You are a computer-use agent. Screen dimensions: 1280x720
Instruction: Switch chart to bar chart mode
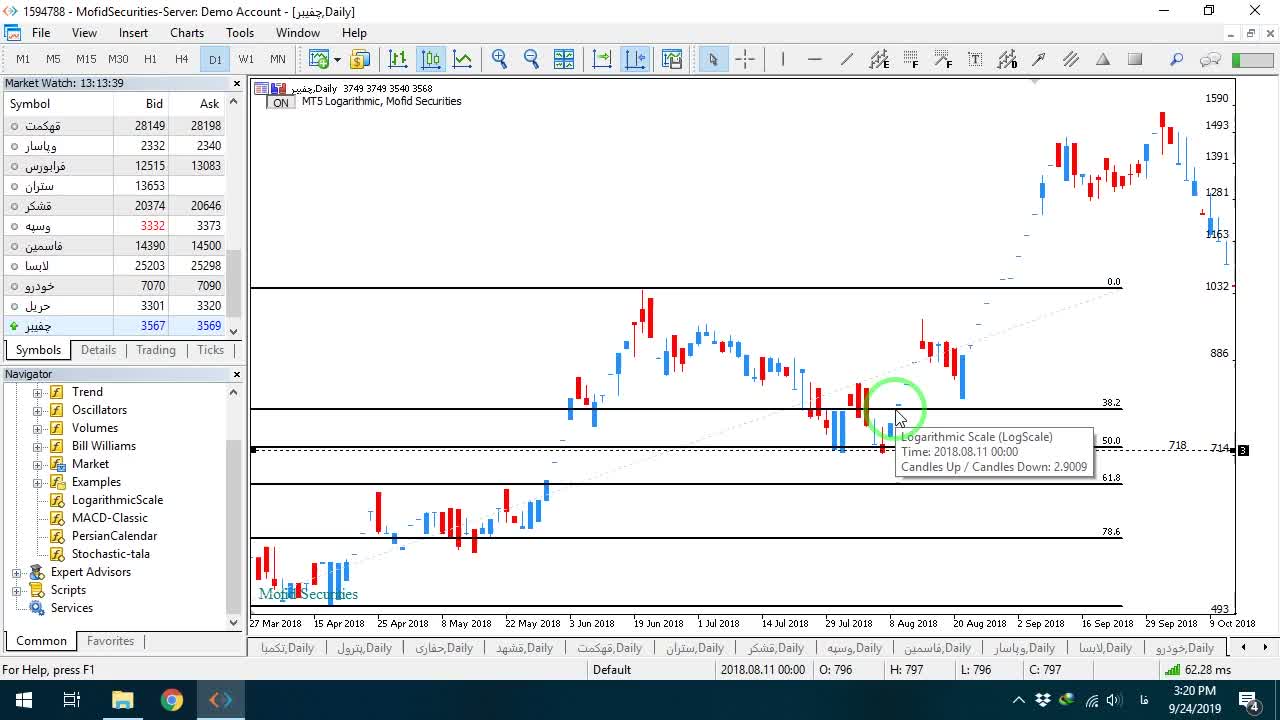[x=398, y=59]
